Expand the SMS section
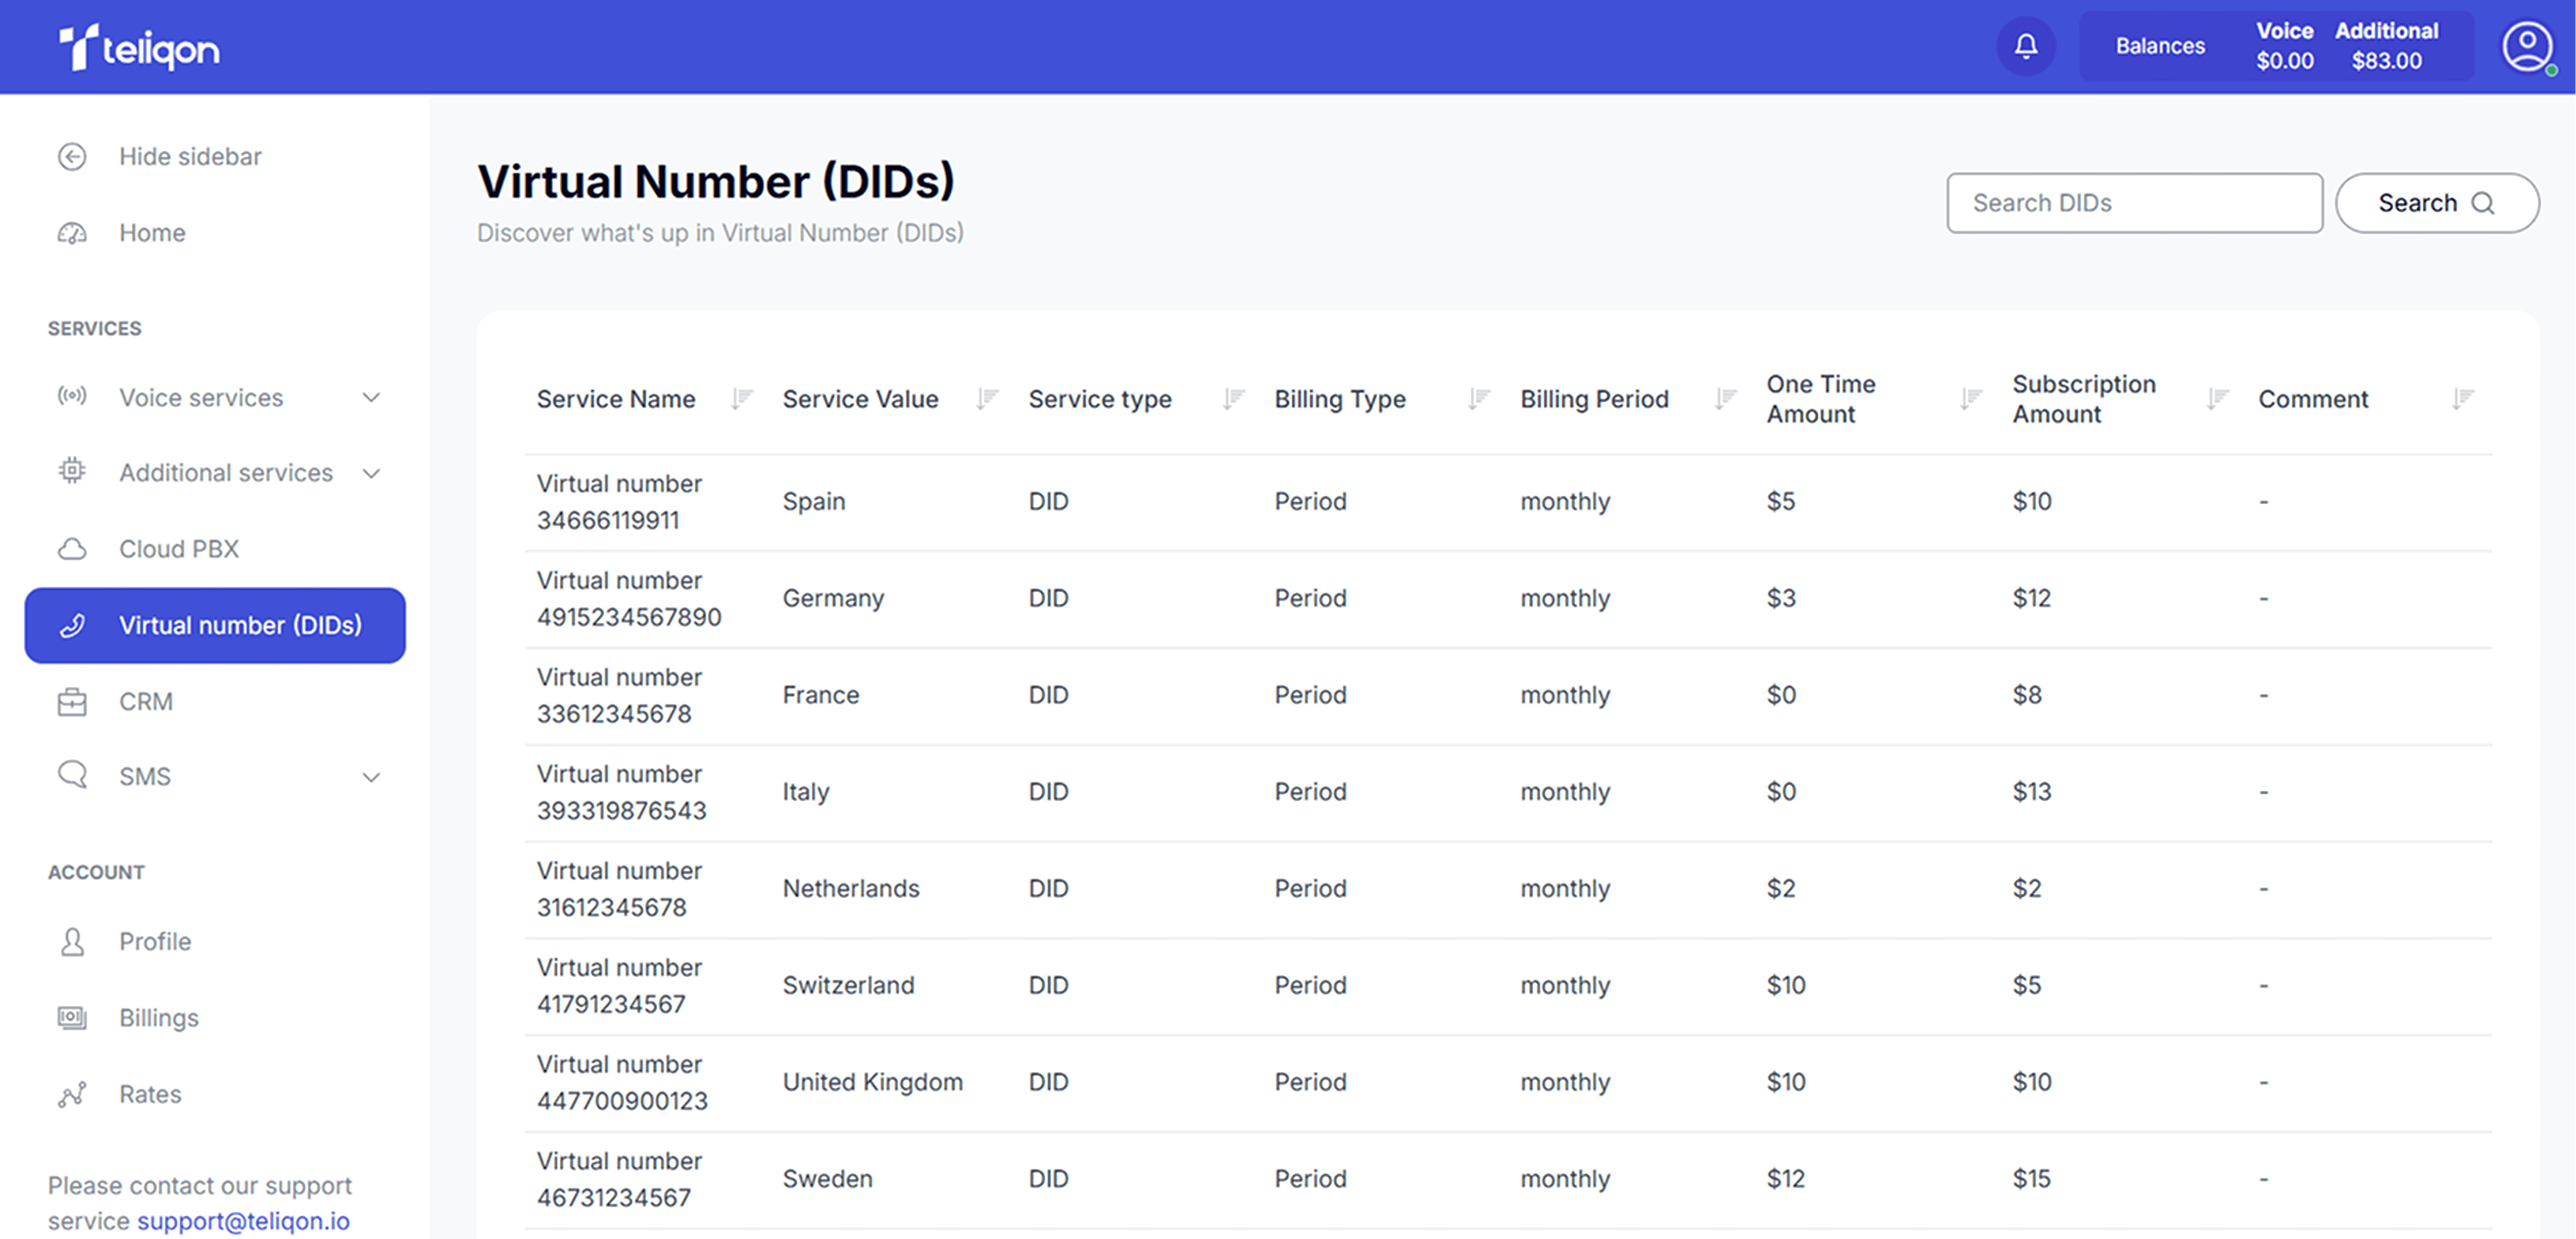The width and height of the screenshot is (2576, 1239). pos(371,776)
